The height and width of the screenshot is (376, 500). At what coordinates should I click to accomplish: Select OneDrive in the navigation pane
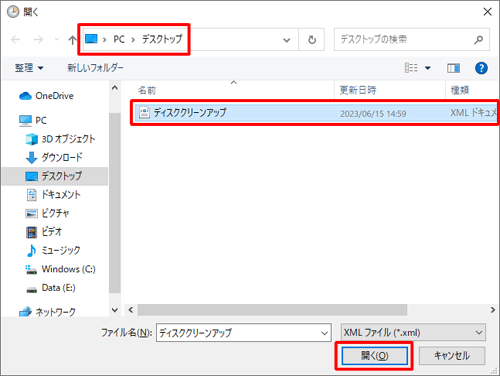point(47,96)
